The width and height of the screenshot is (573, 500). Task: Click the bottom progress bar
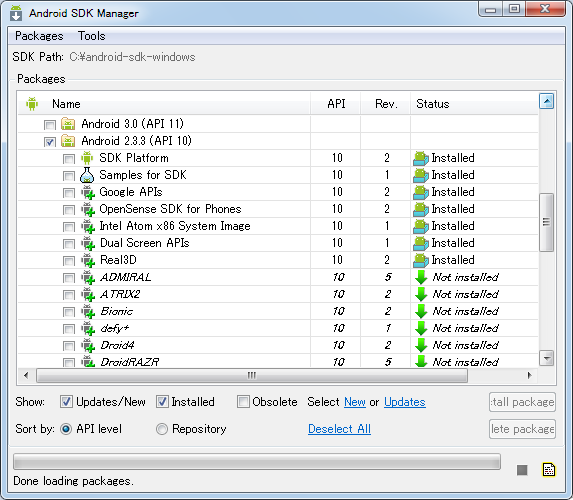[x=257, y=462]
